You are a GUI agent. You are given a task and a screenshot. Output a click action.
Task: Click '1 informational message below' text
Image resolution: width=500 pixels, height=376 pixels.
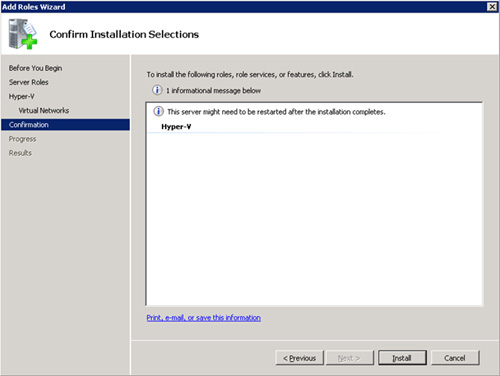[x=213, y=90]
